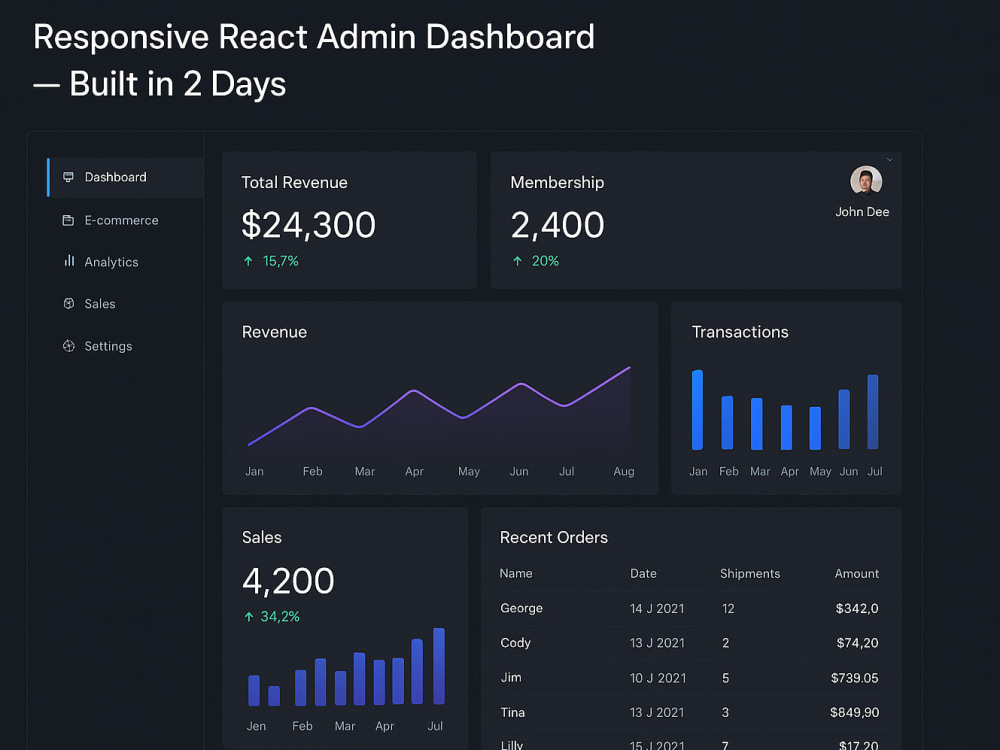Click the Amount column header
Image resolution: width=1000 pixels, height=750 pixels.
tap(857, 573)
